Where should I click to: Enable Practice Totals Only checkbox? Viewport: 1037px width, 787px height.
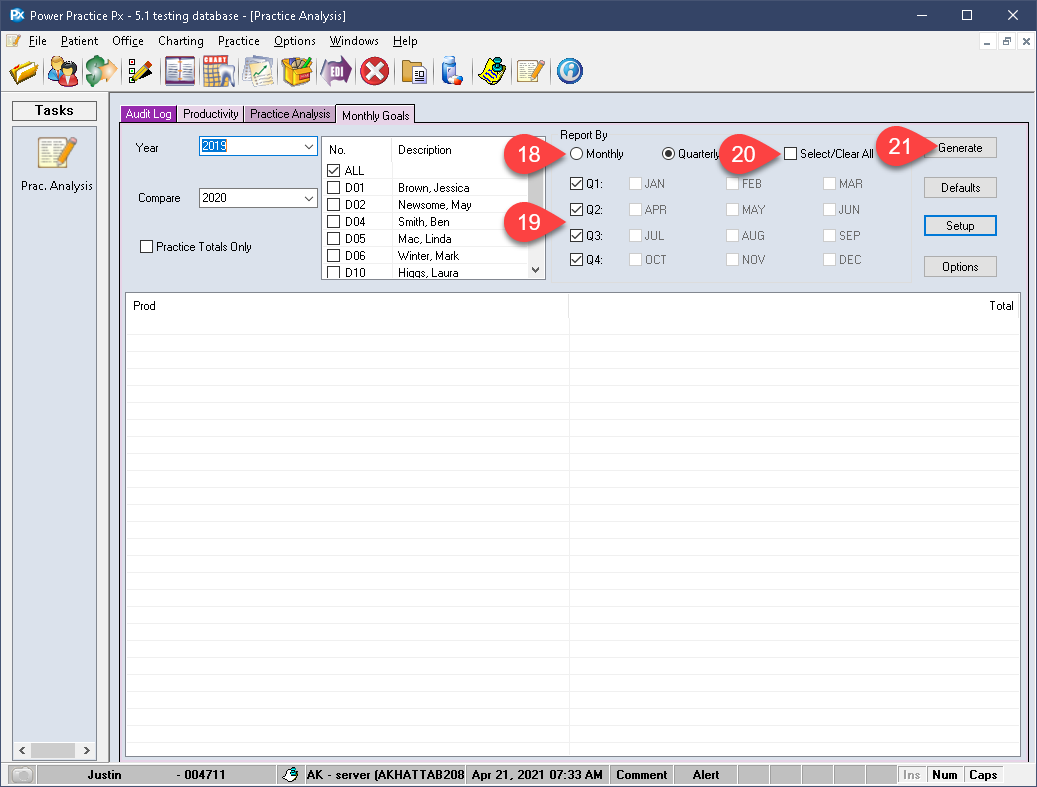147,247
